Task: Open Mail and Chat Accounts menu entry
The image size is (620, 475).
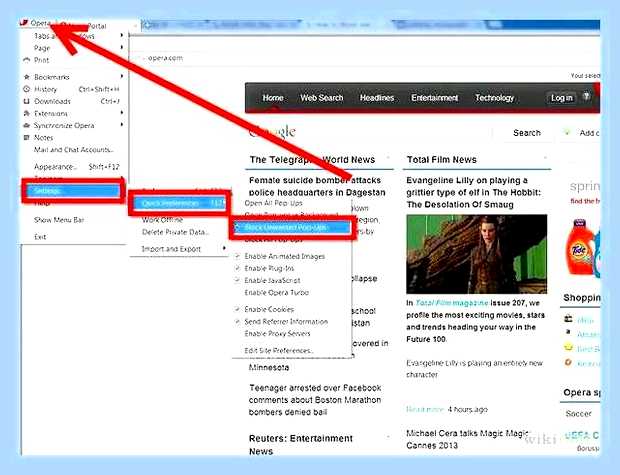Action: 74,150
